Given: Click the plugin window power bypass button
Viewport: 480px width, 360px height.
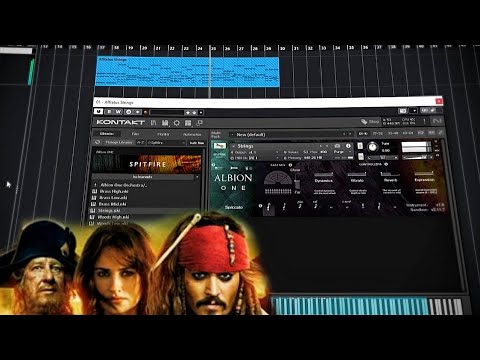Looking at the screenshot, I should [99, 111].
